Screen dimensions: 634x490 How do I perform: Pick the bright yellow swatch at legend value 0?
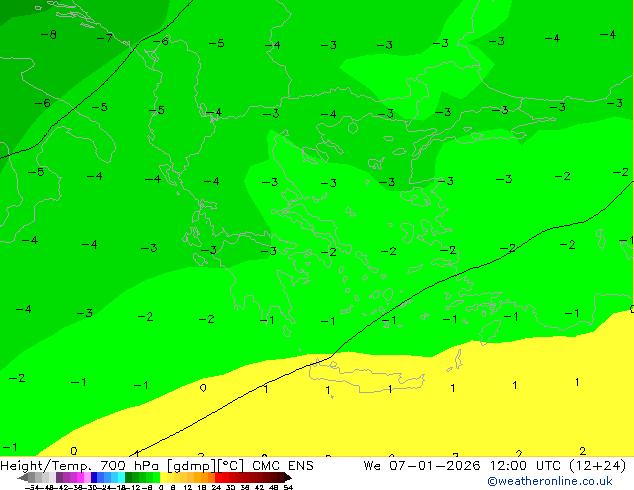point(163,477)
